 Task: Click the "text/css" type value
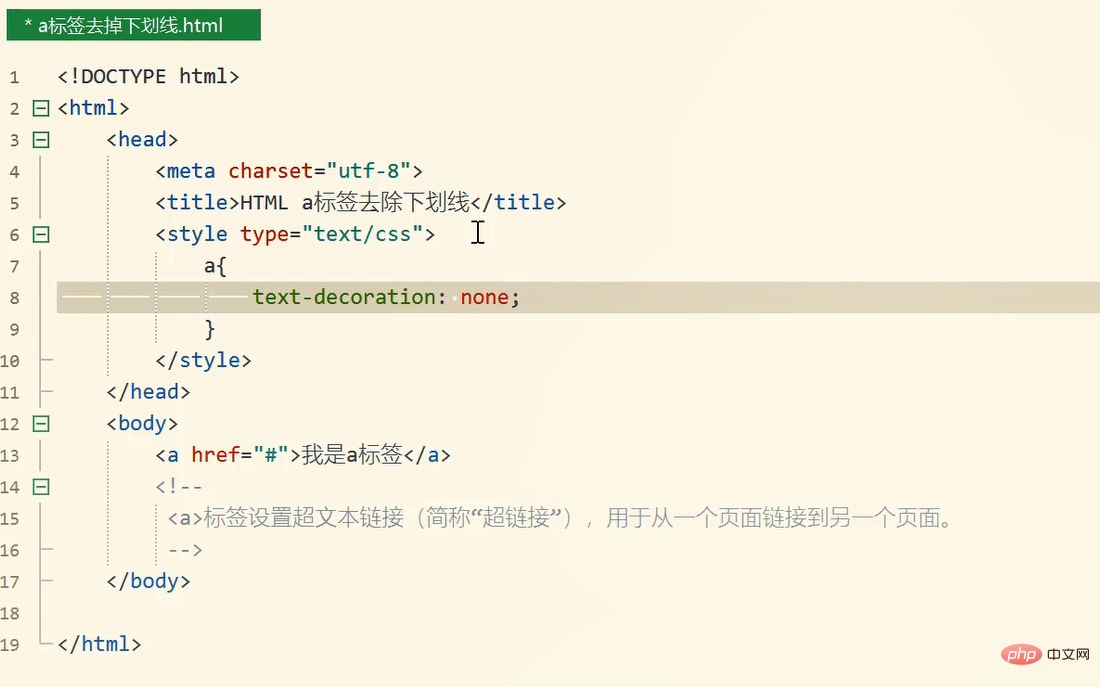click(x=363, y=234)
